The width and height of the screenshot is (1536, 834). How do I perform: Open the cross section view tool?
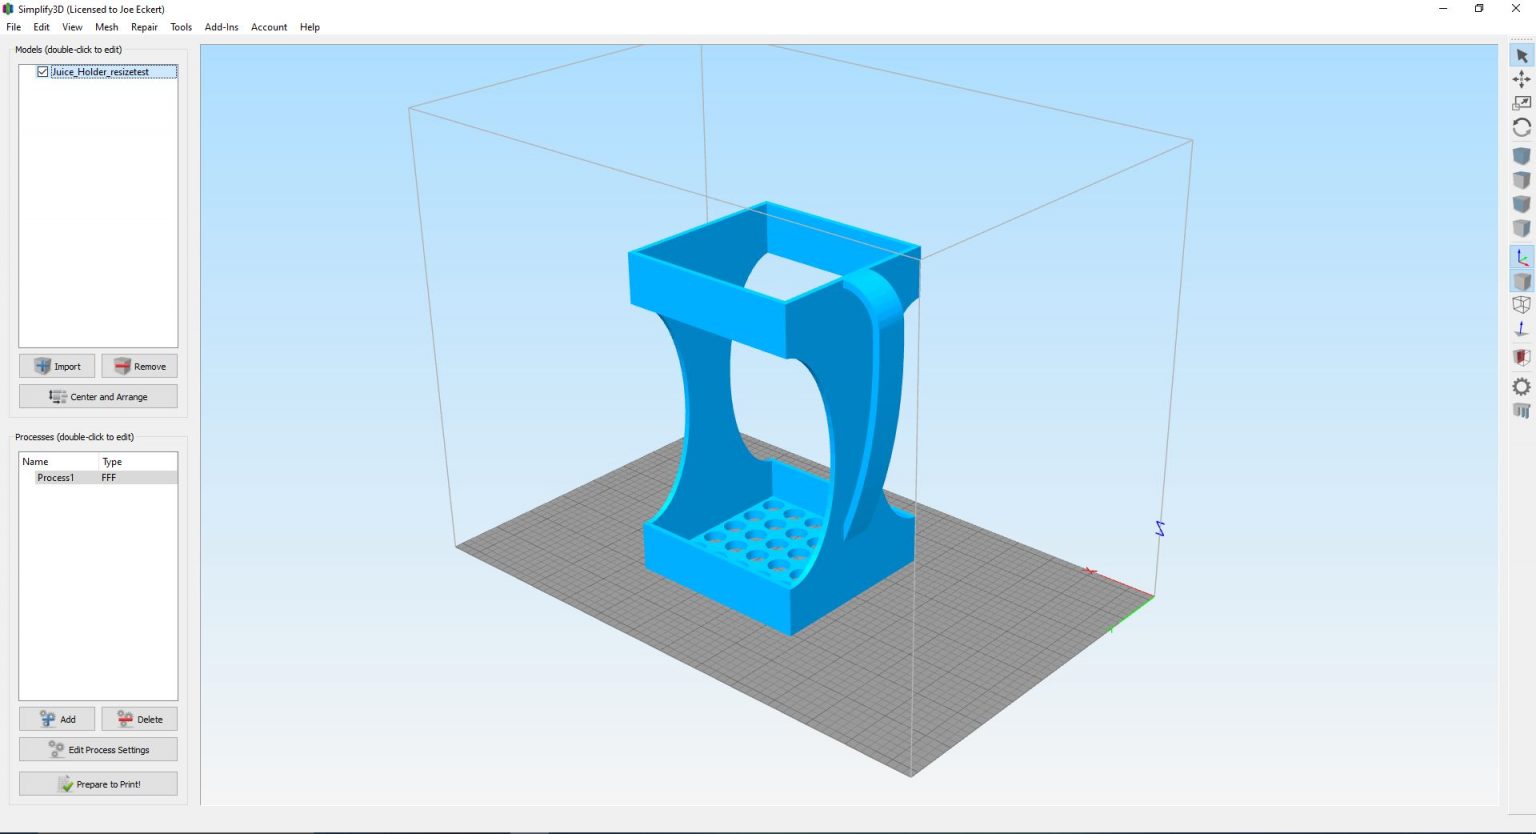click(1521, 356)
